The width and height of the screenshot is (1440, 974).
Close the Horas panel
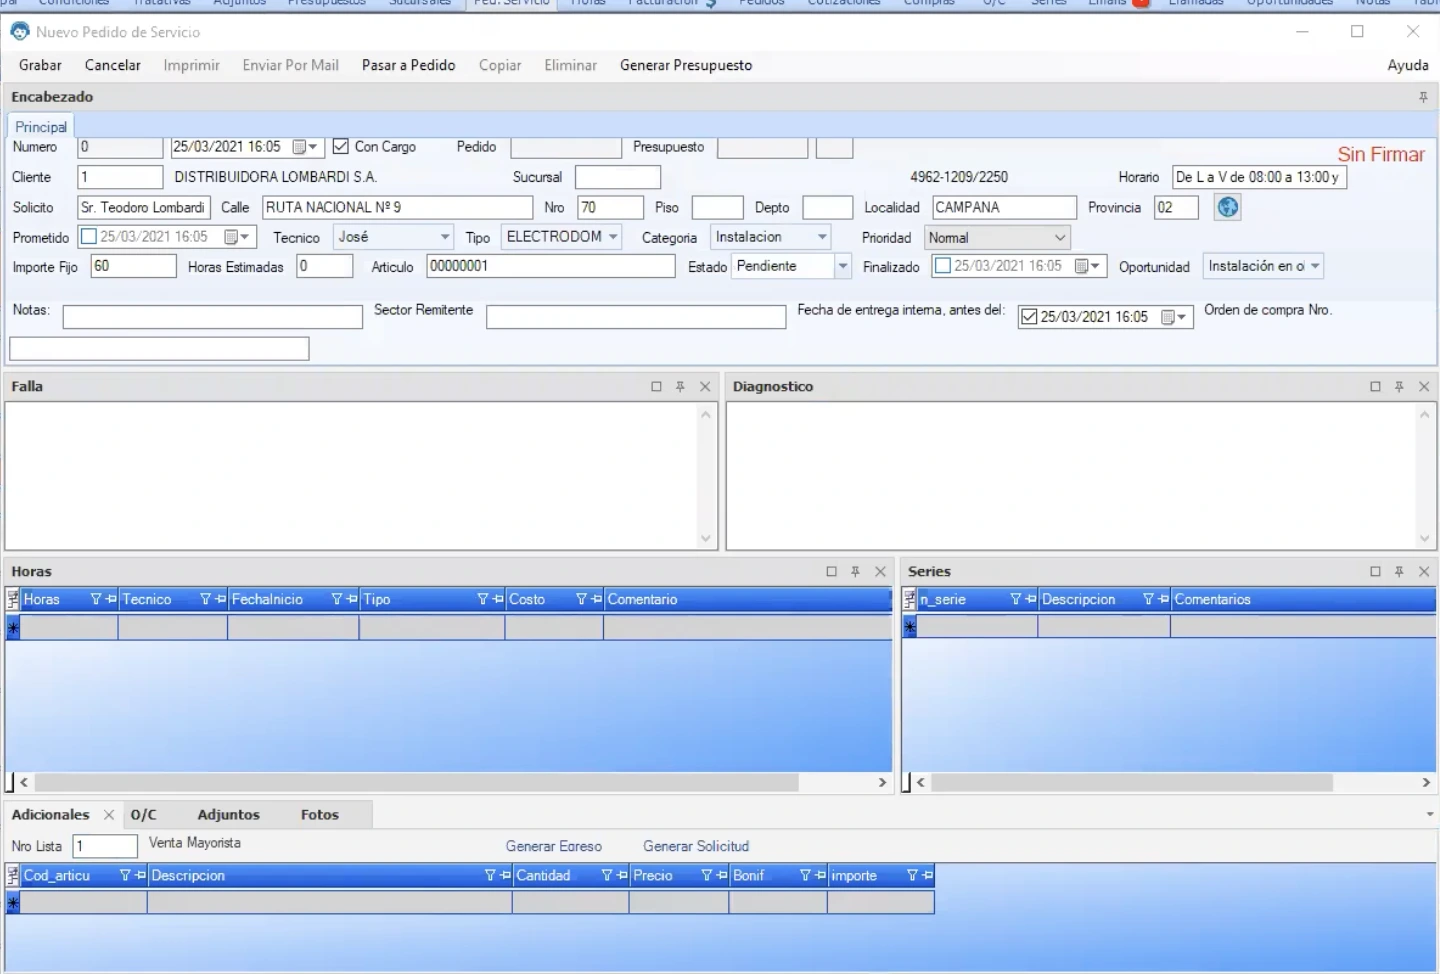(x=880, y=572)
